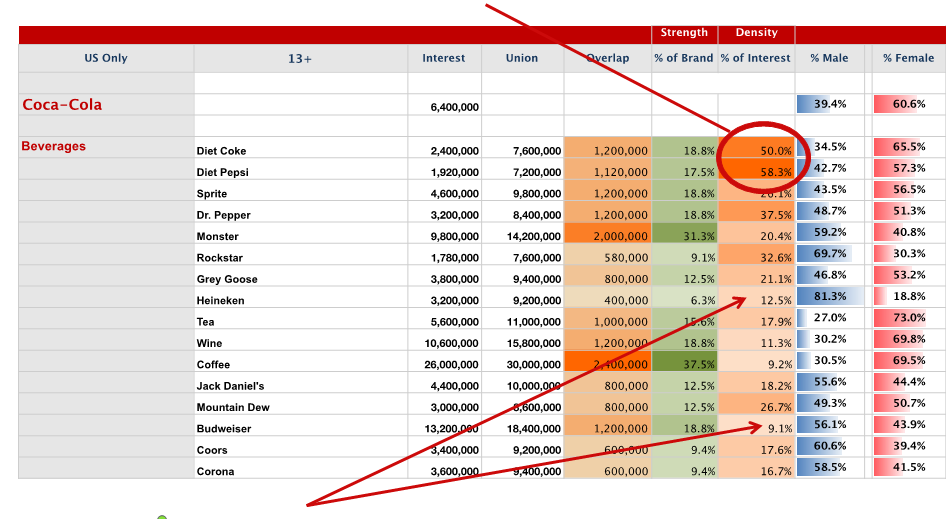Screen dimensions: 950x519
Task: Select Heineken's 81.3% male cell
Action: [830, 296]
